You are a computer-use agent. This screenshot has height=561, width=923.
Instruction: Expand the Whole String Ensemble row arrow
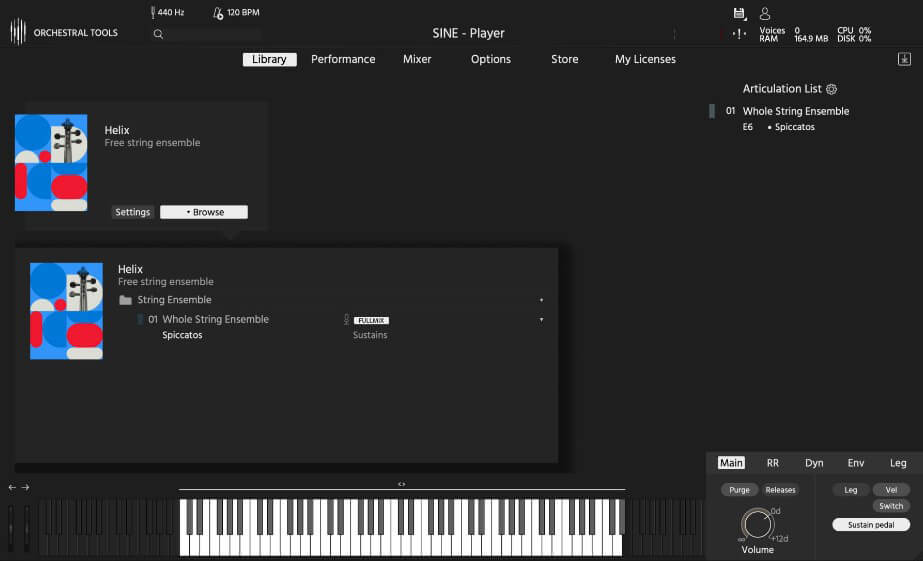coord(541,320)
